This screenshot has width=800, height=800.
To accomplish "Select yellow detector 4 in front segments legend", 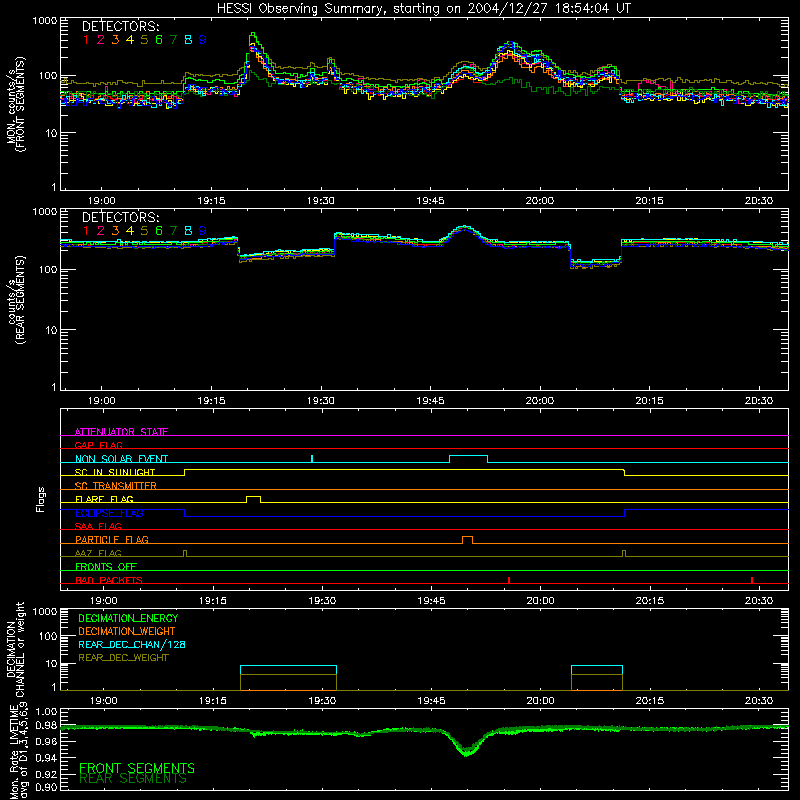I will pyautogui.click(x=130, y=40).
